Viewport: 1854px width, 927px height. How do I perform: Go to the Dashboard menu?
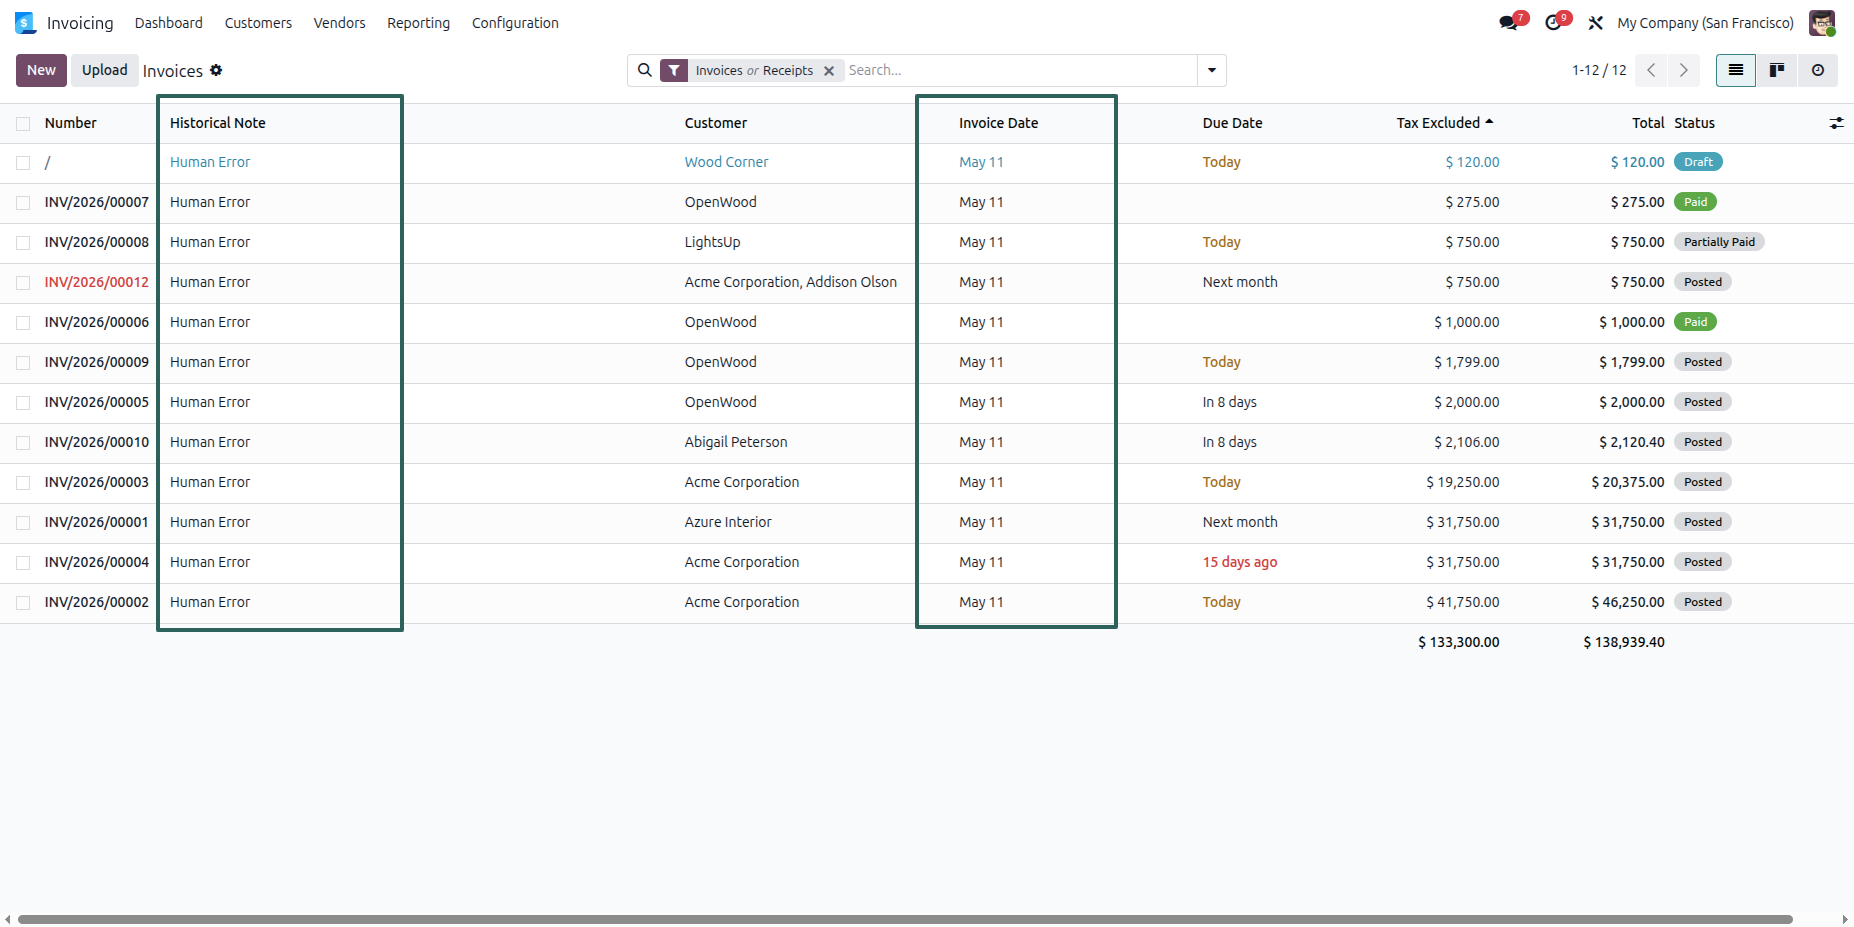click(x=169, y=23)
